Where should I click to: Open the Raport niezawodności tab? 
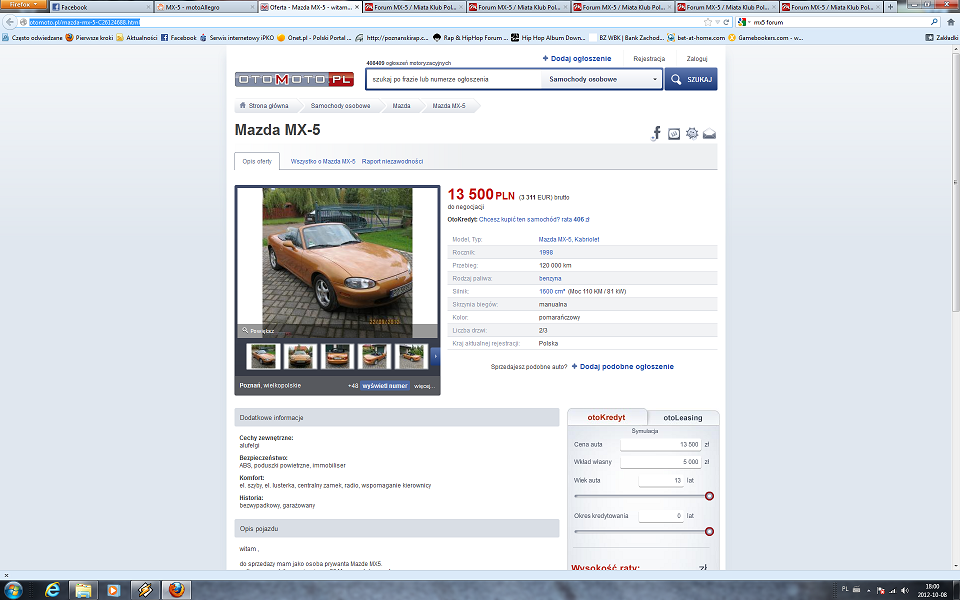coord(392,162)
